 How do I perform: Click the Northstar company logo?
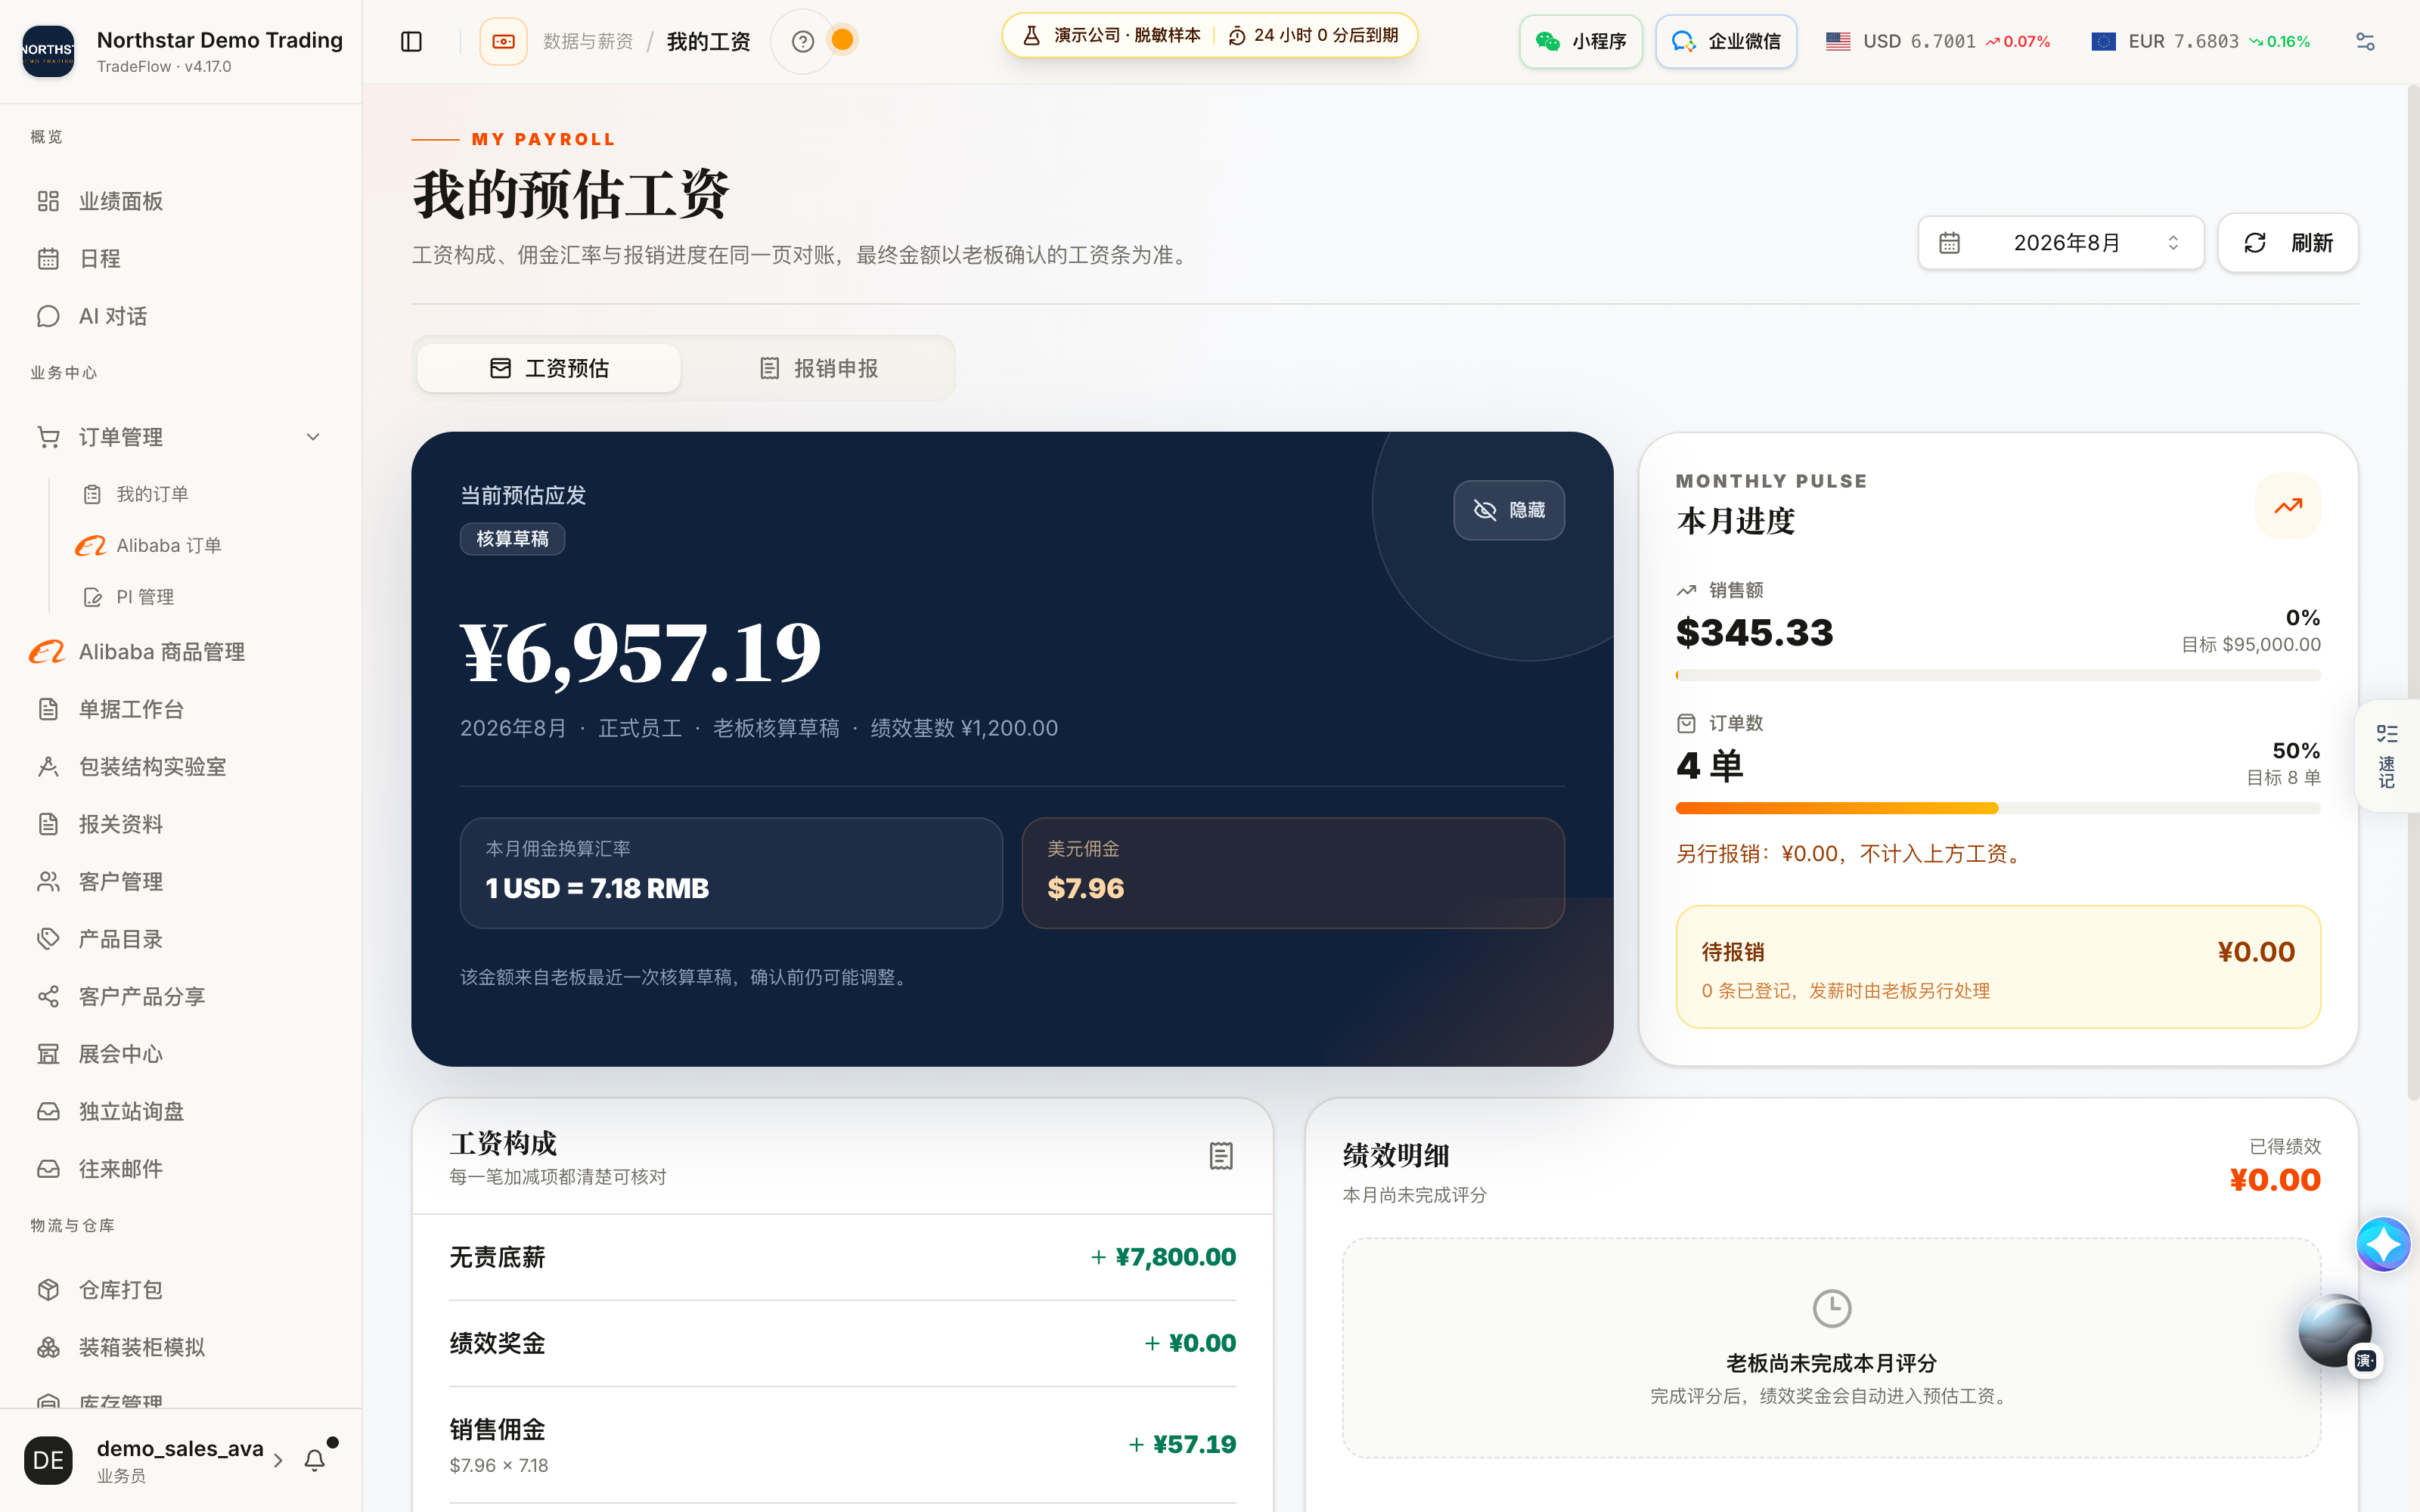(48, 50)
